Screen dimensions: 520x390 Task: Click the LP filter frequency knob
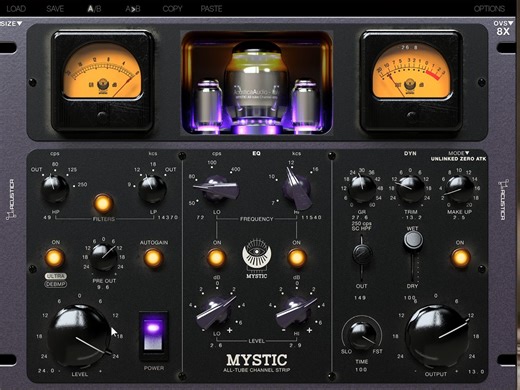point(152,189)
